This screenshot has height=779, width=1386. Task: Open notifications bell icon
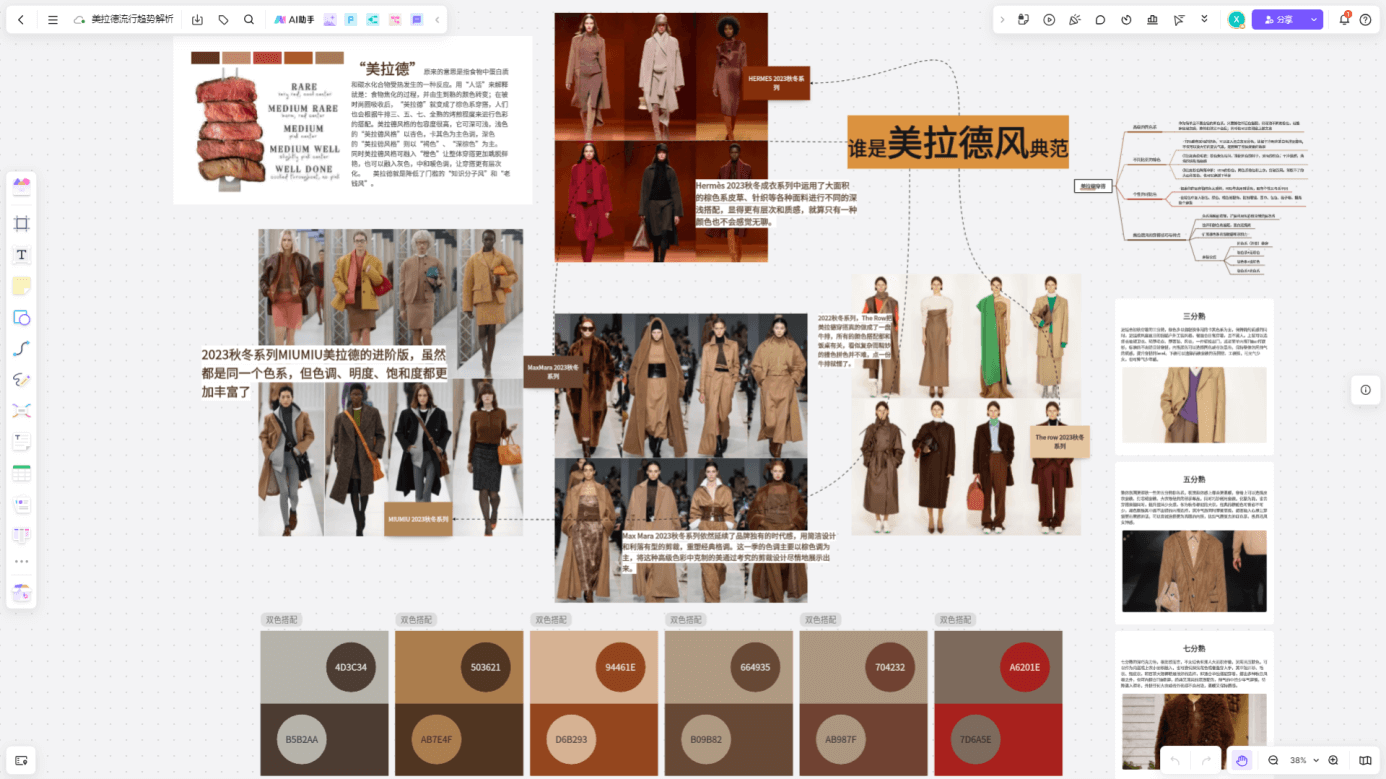1344,19
